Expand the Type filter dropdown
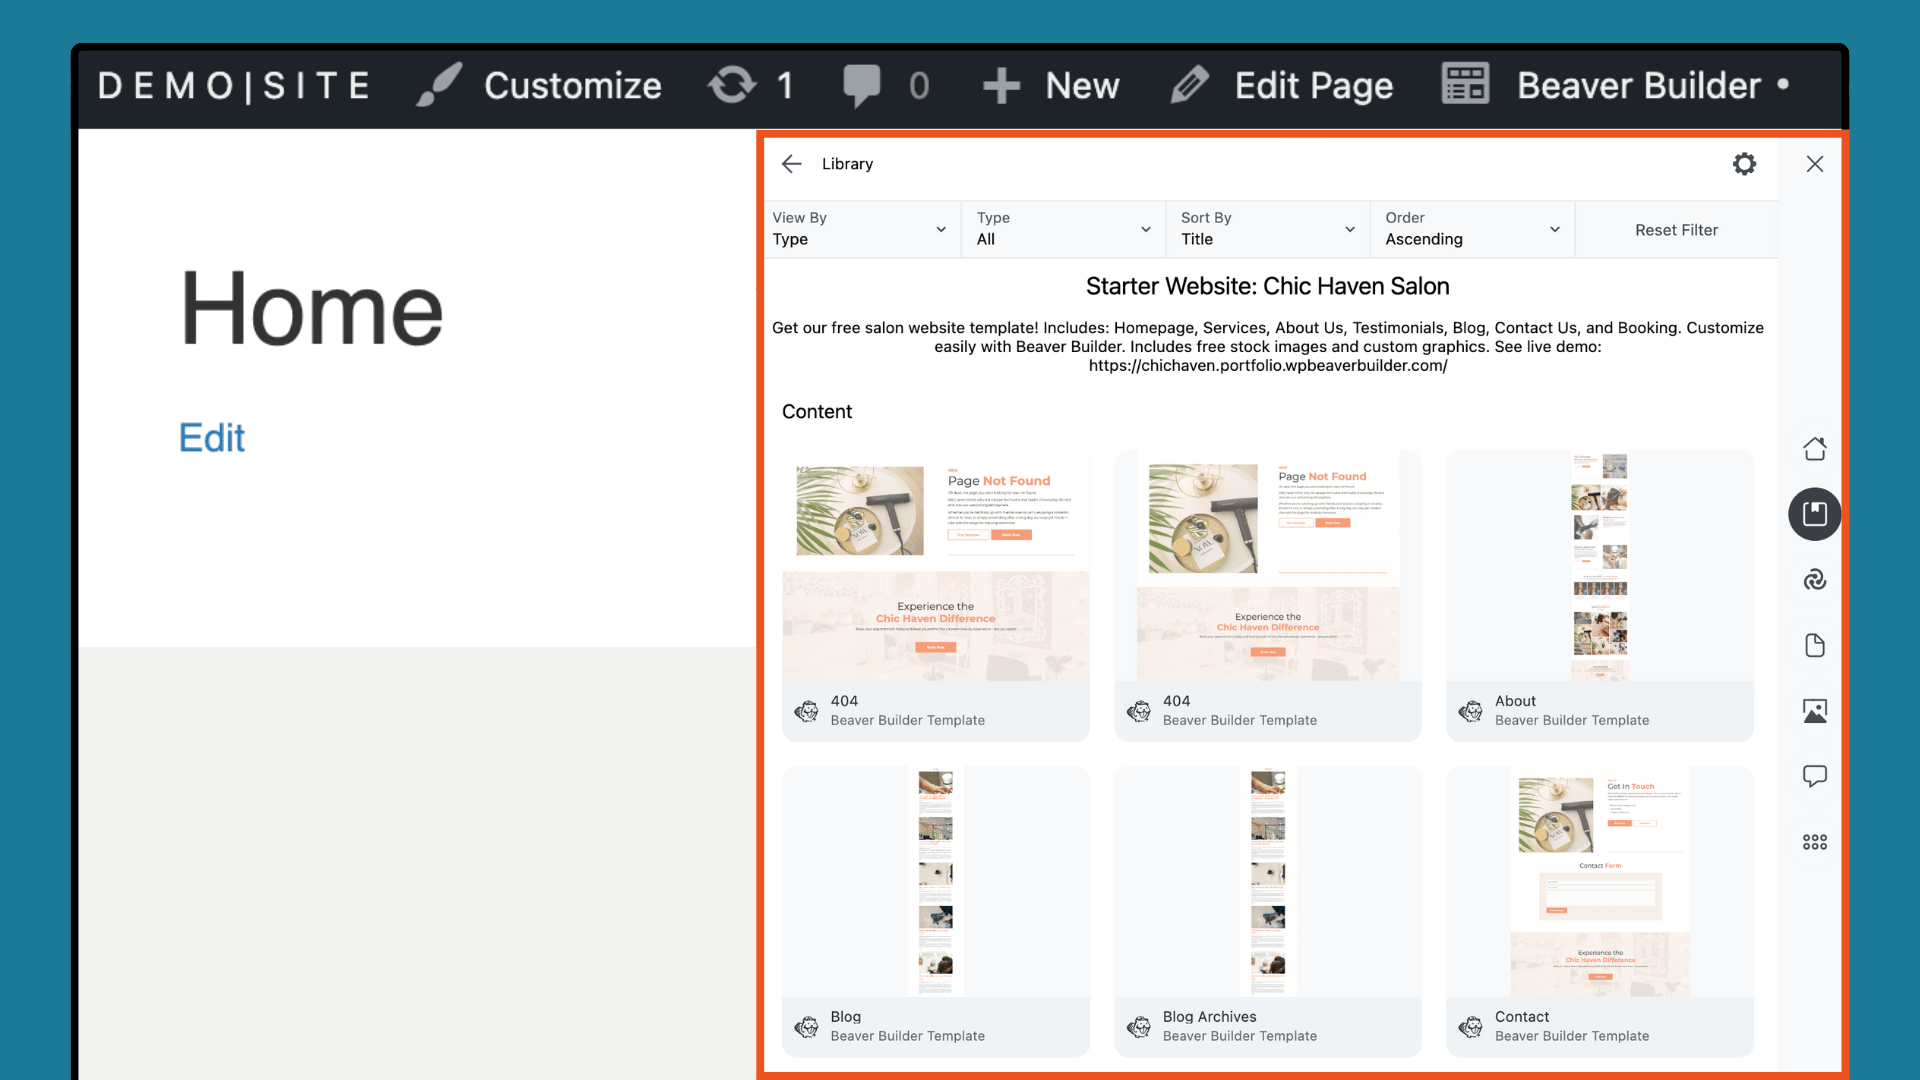1920x1080 pixels. click(1063, 229)
